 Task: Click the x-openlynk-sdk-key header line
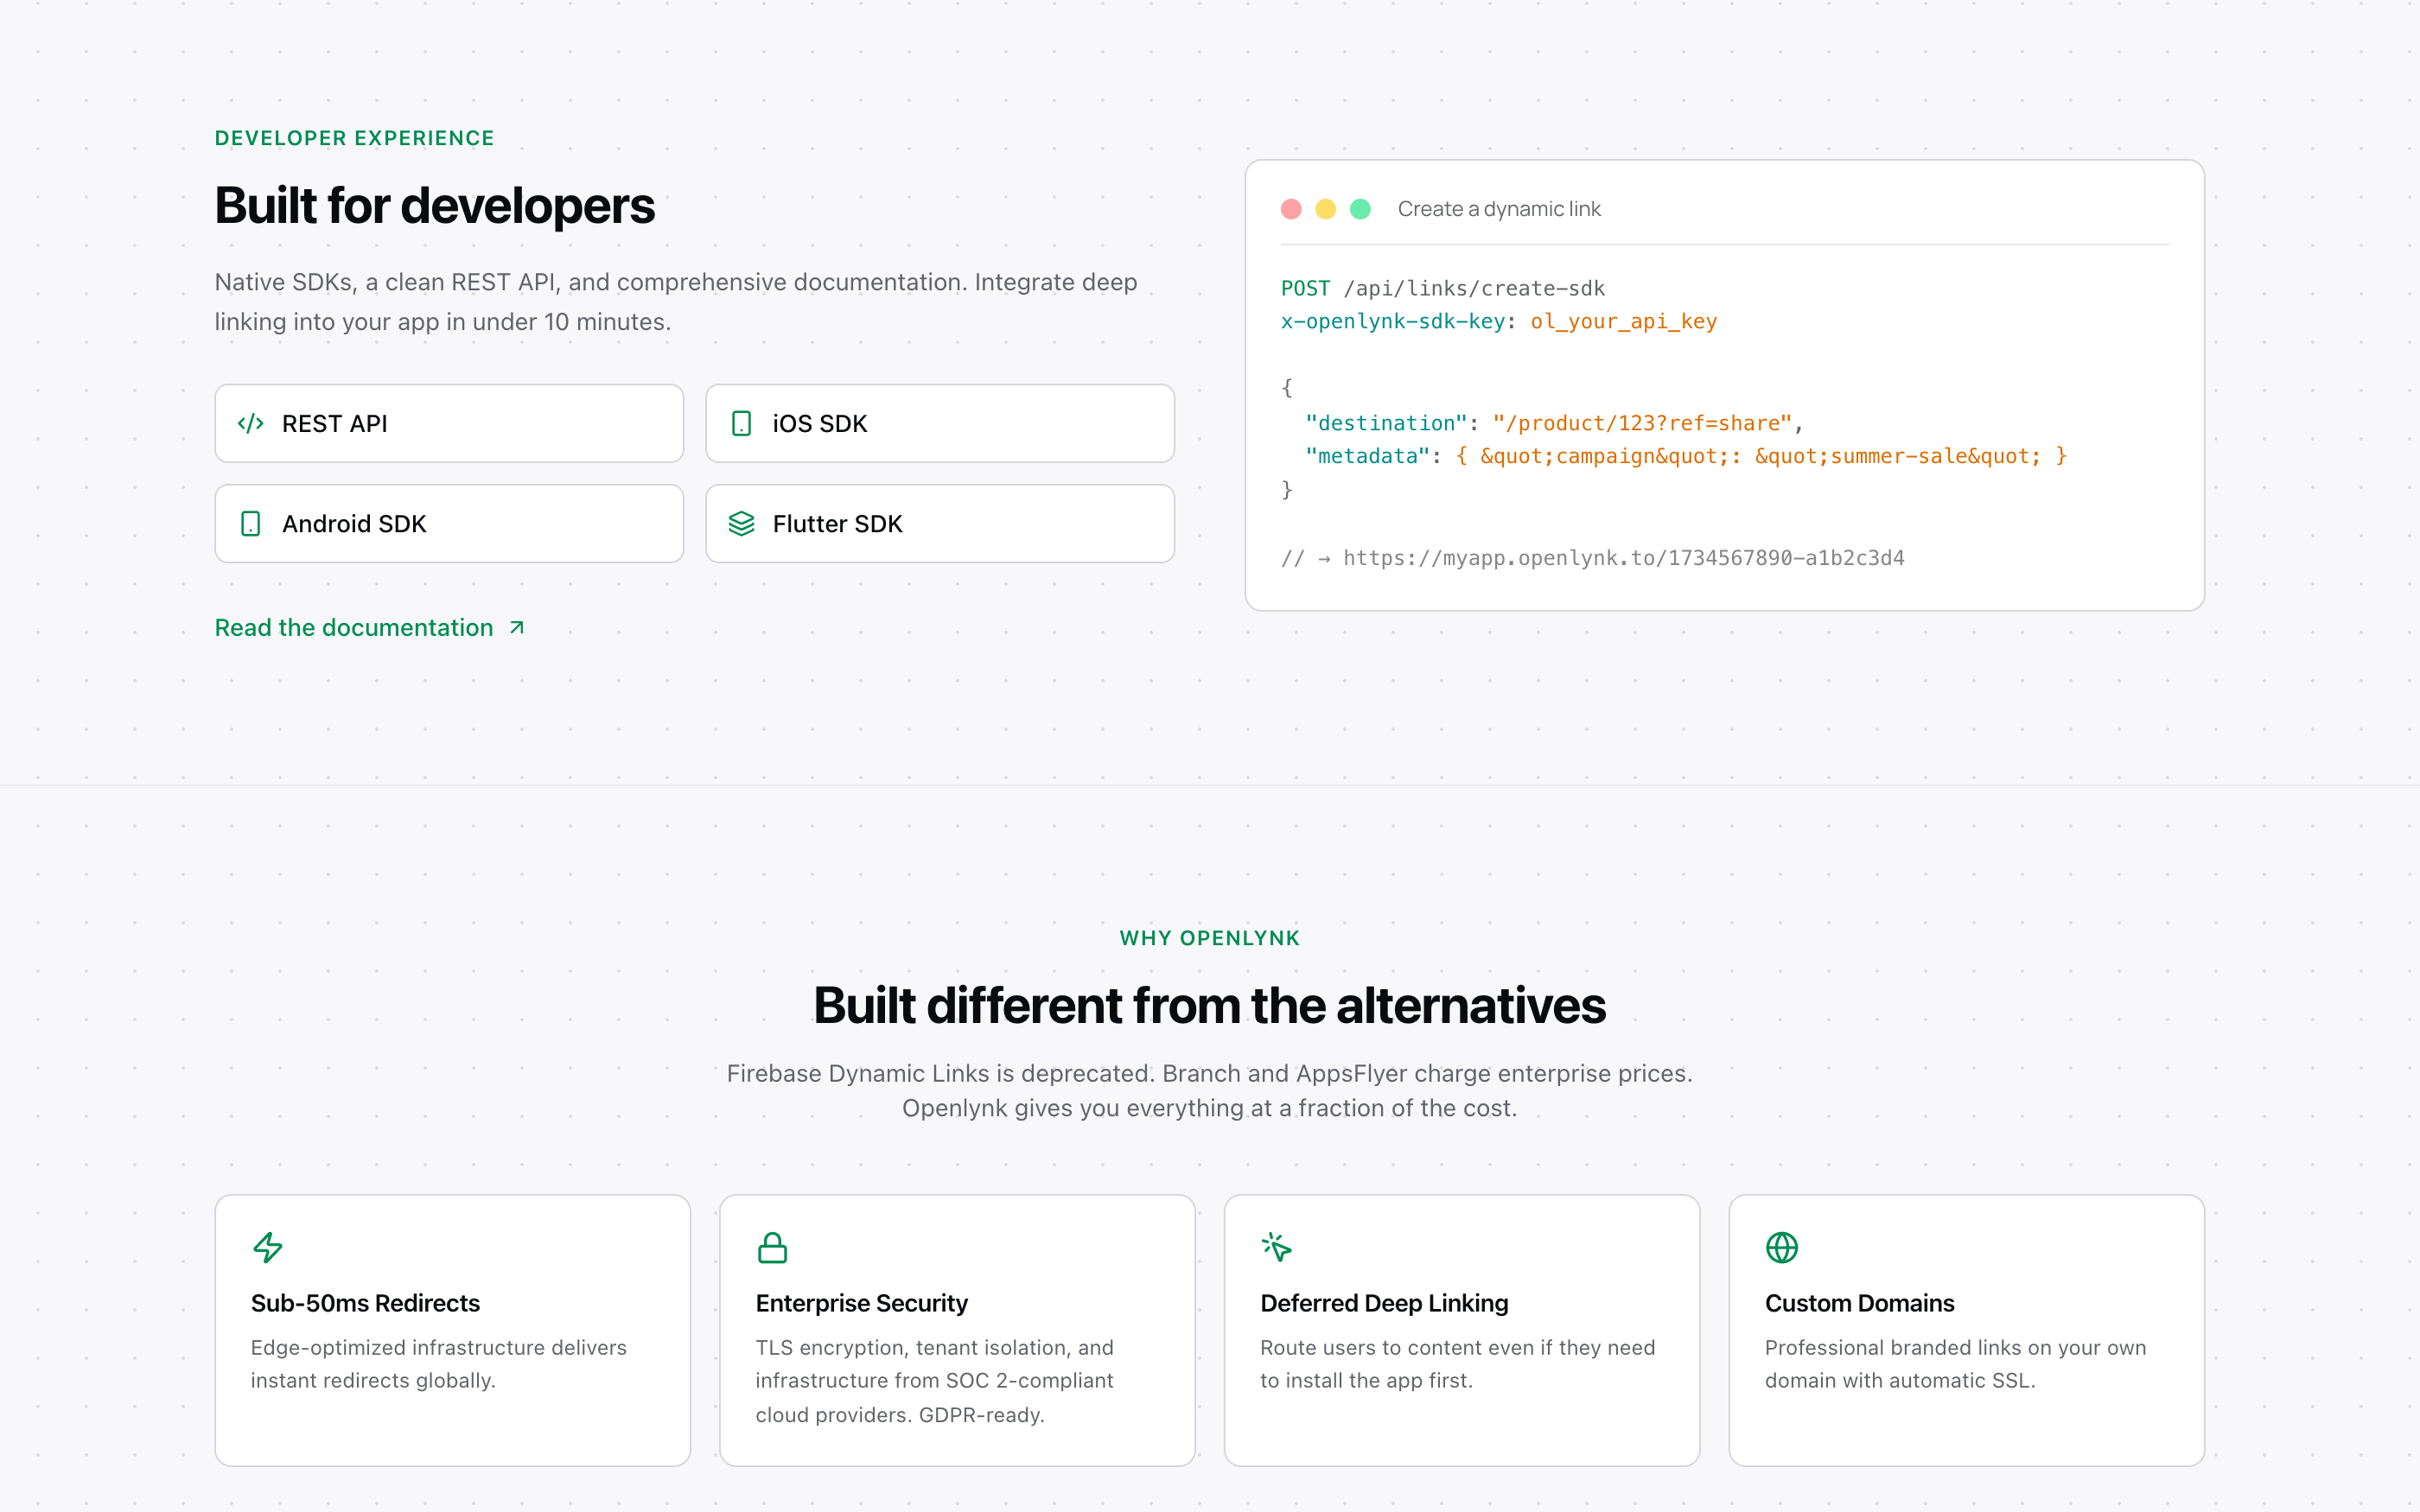[x=1499, y=322]
